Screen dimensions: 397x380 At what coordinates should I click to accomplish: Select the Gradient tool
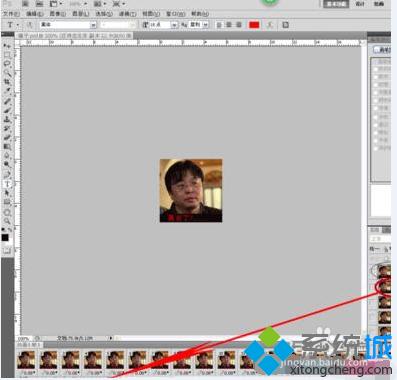7,147
